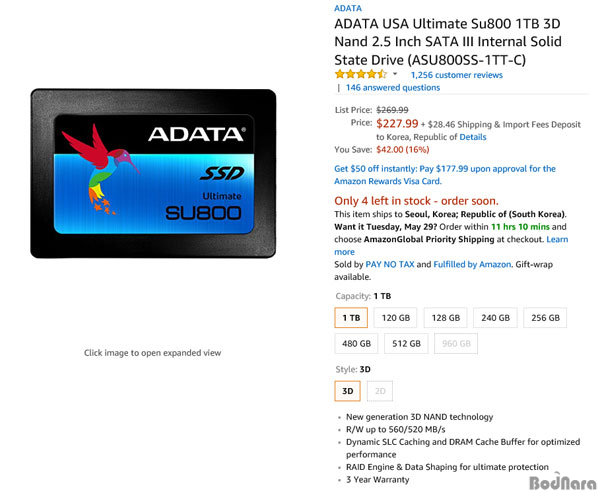
Task: Open the ADATA brand link
Action: [348, 8]
